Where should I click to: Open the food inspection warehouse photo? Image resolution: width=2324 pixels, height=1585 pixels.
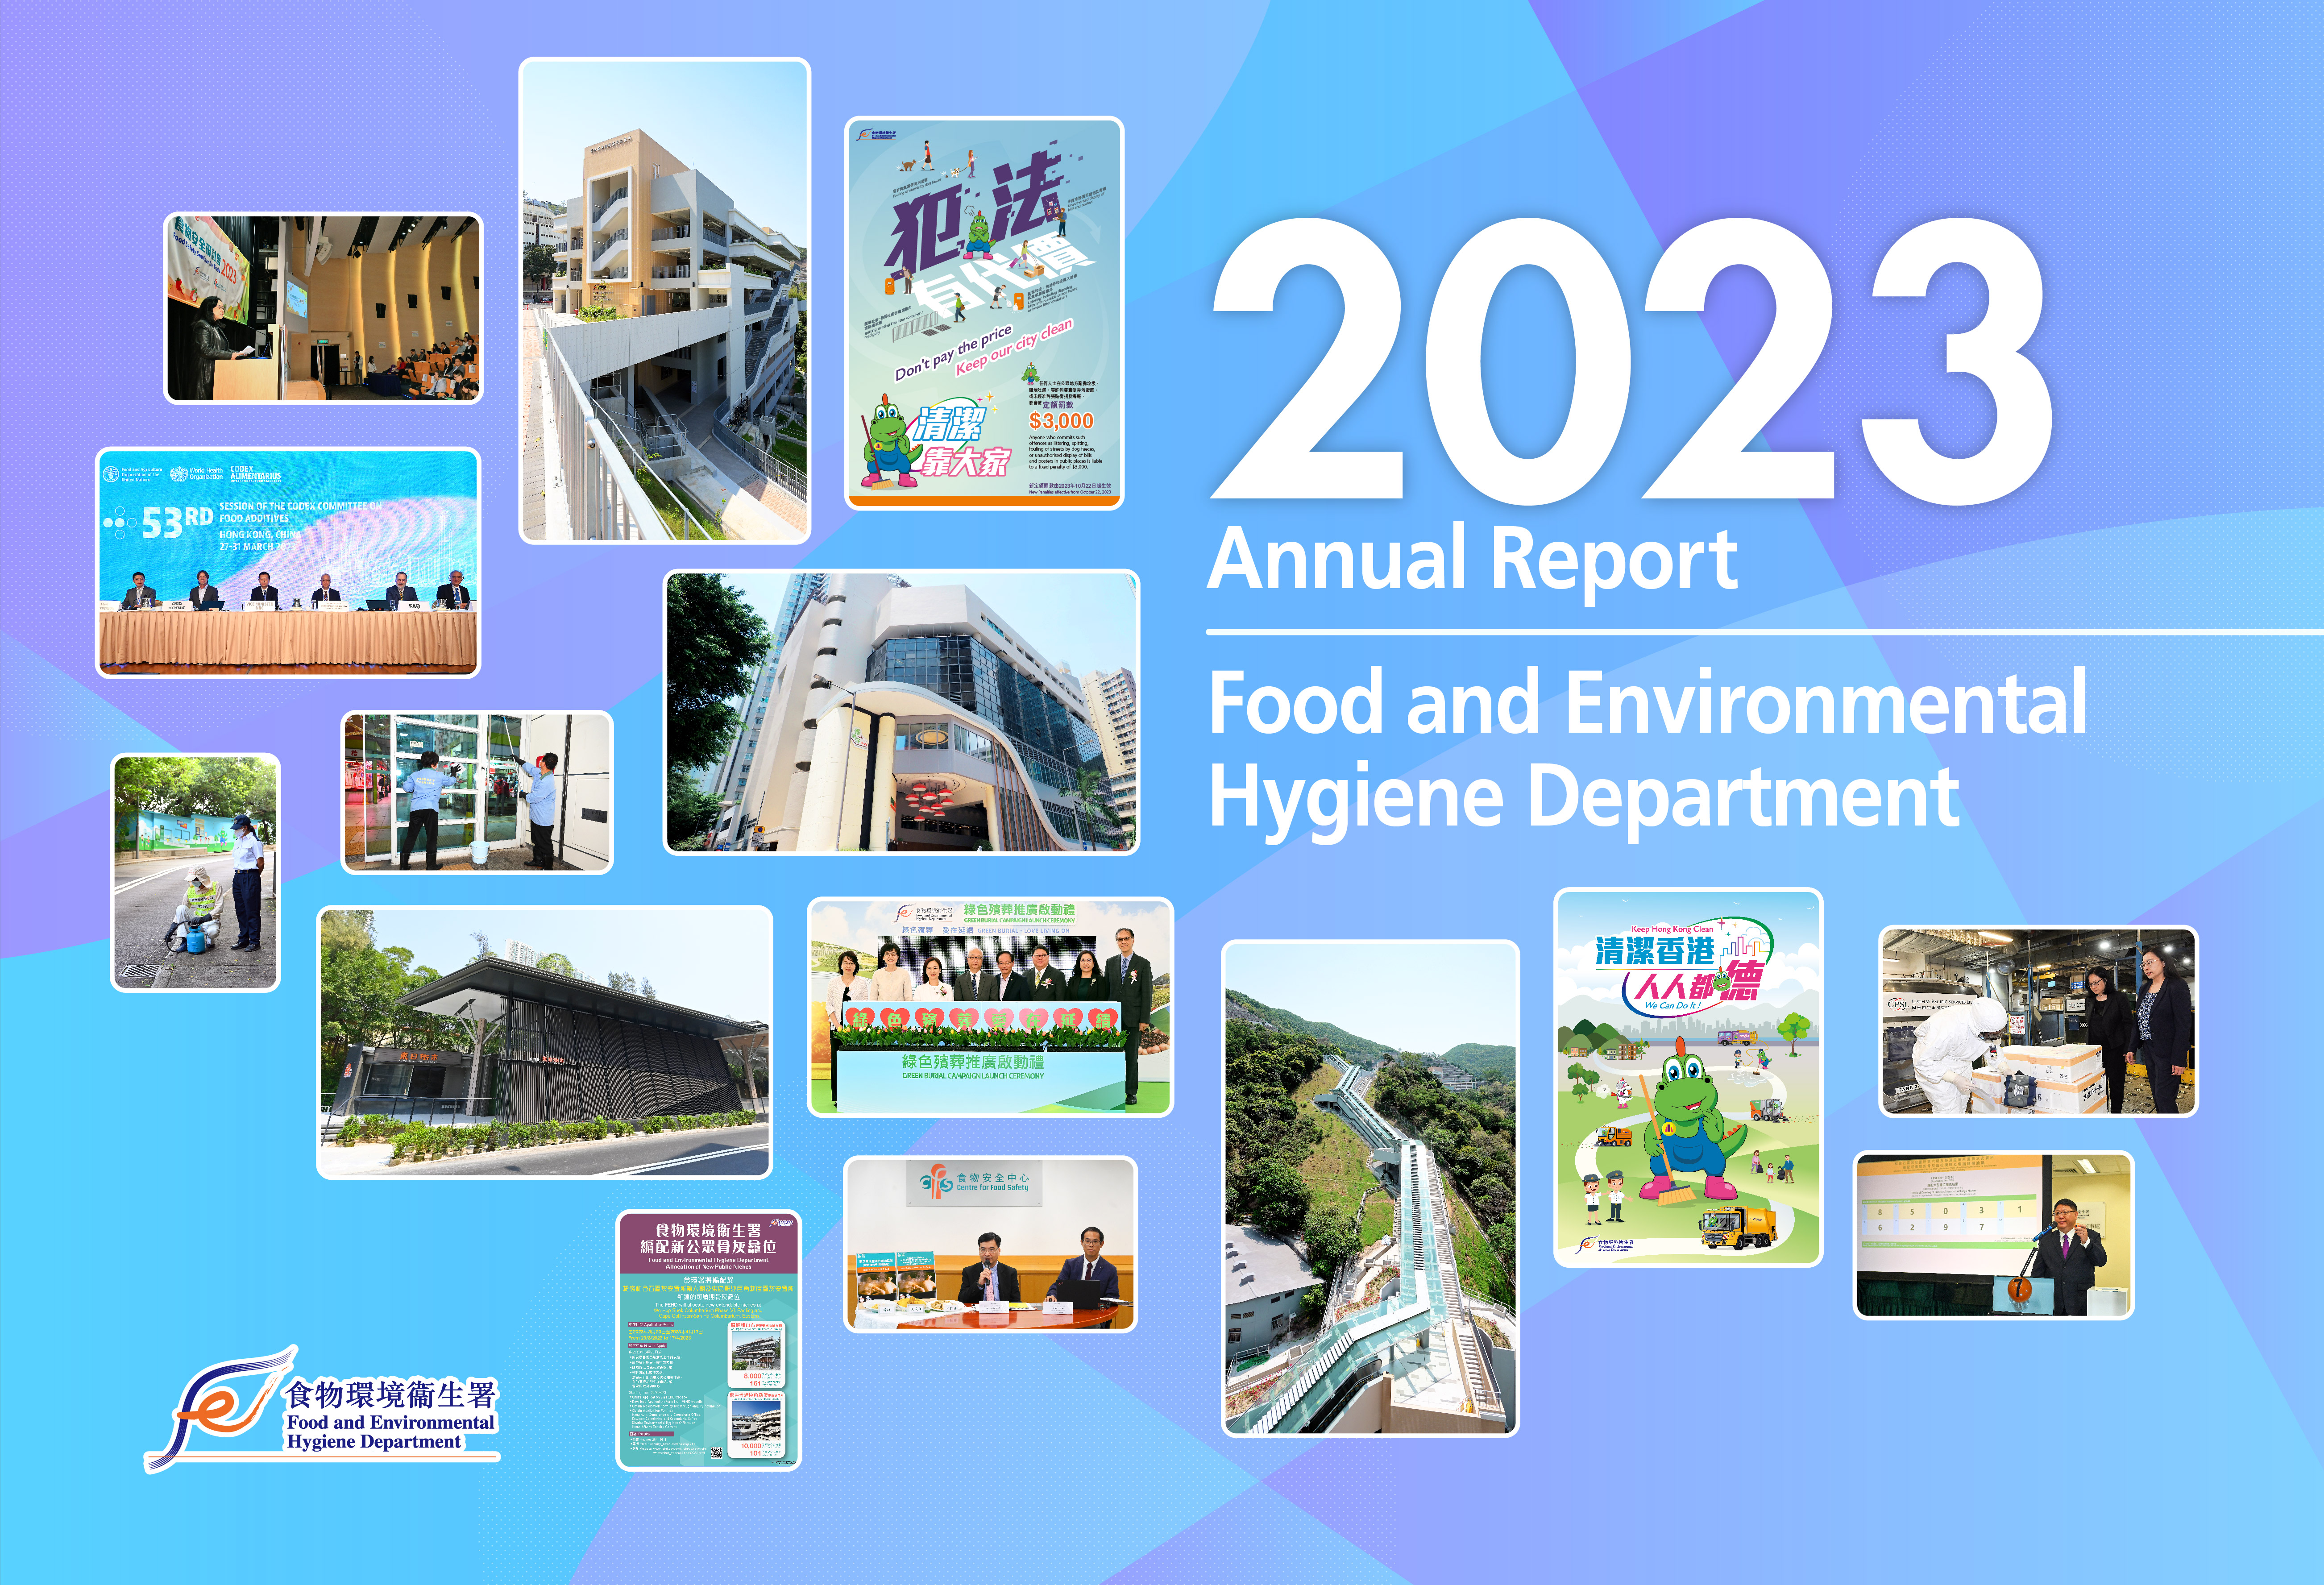click(x=2038, y=1021)
